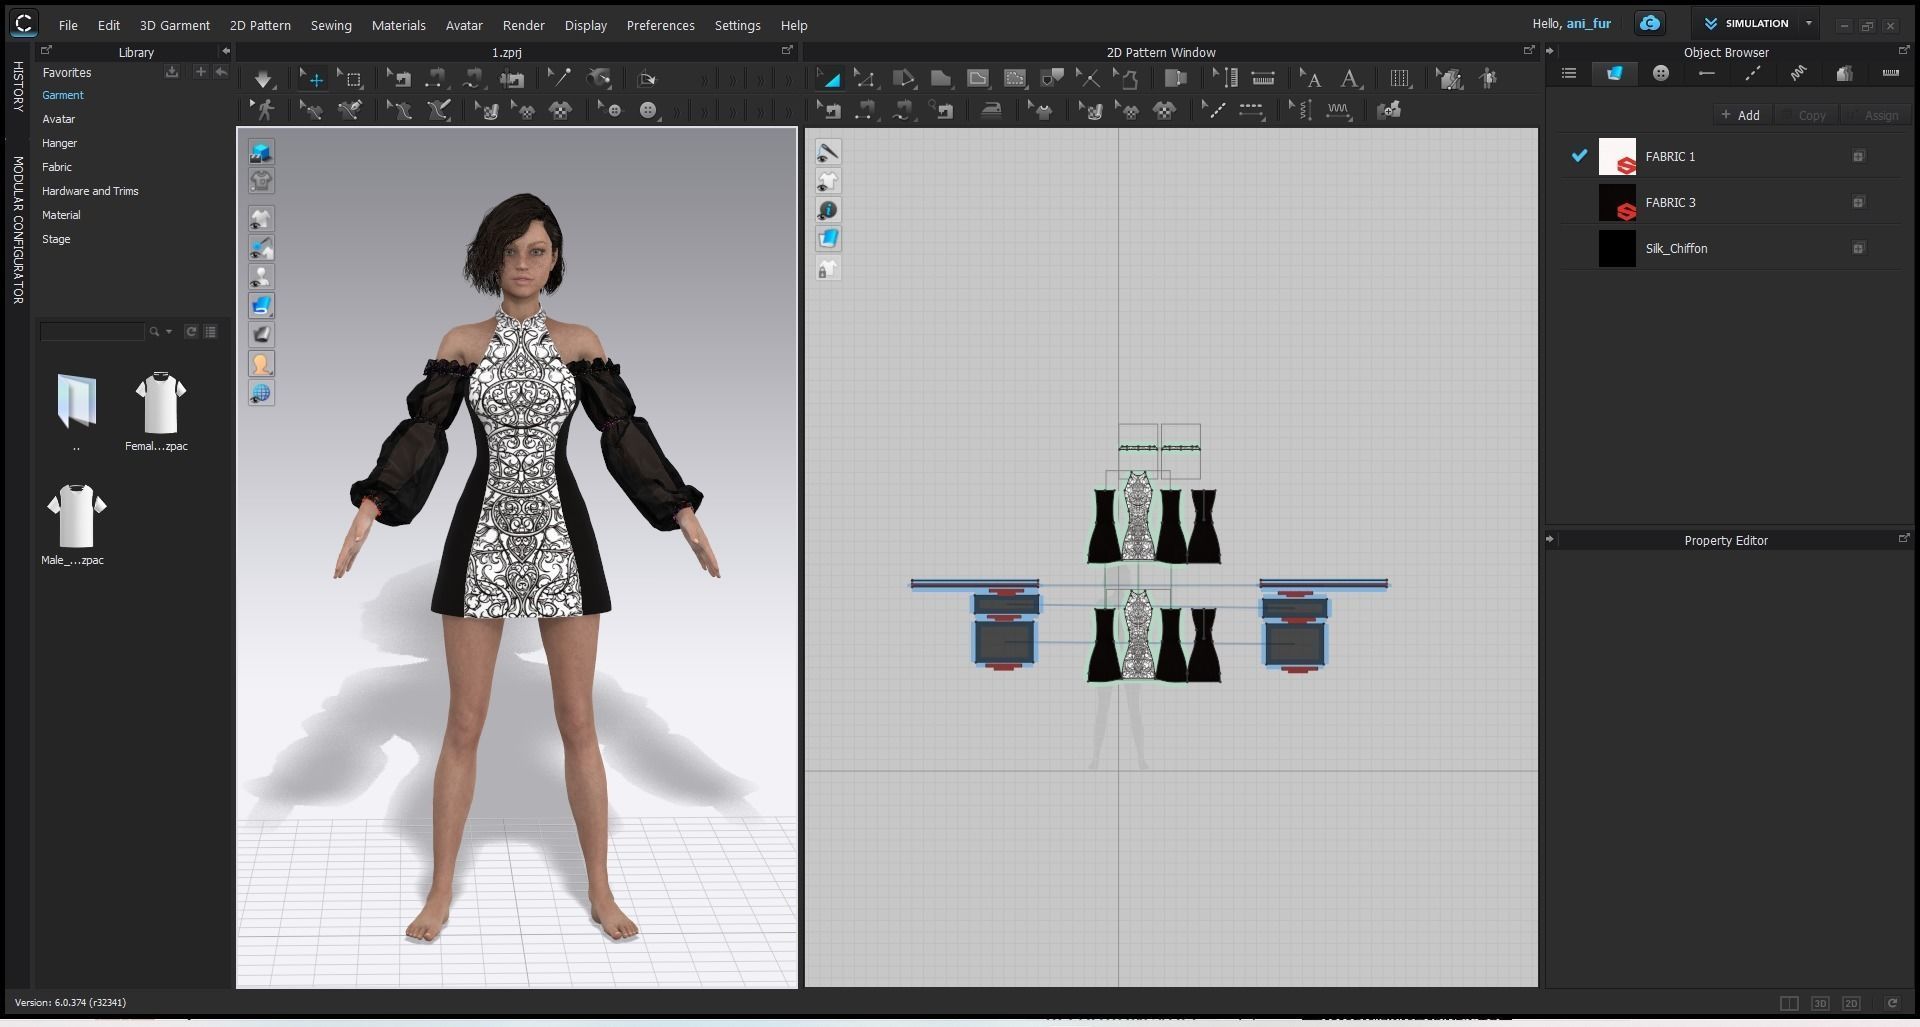This screenshot has height=1027, width=1920.
Task: Select the Dart tool with dashed outline
Action: point(1015,79)
